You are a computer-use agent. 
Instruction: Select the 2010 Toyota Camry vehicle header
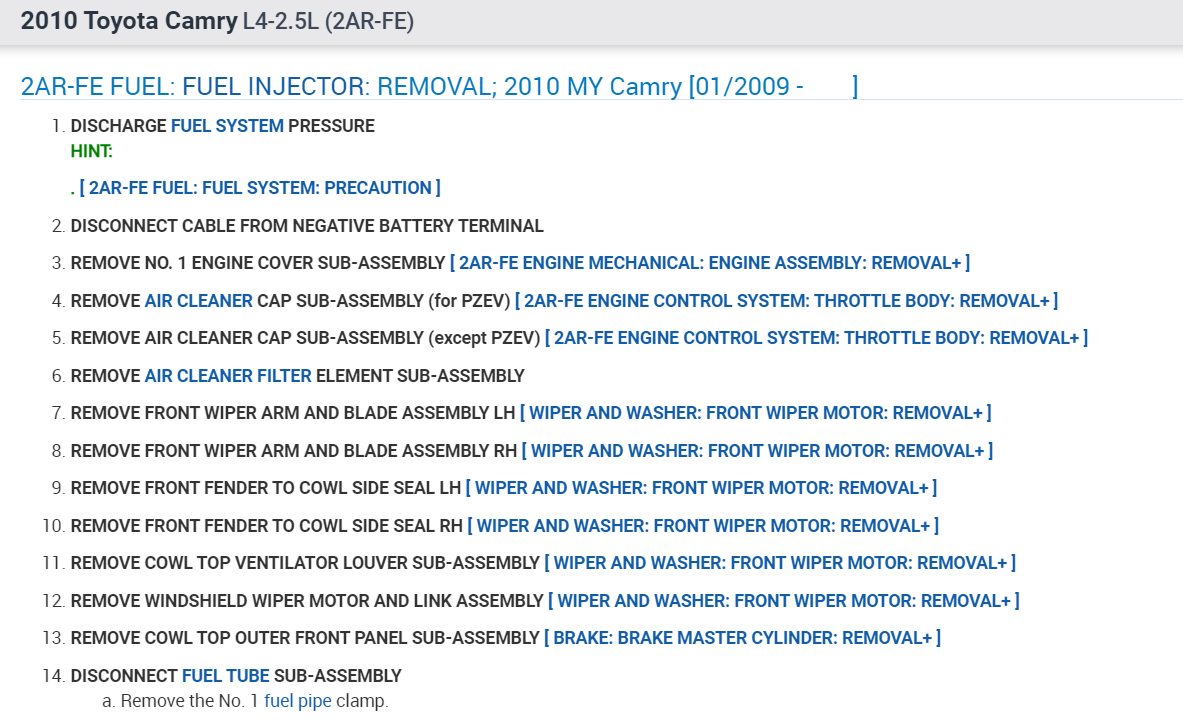[217, 21]
